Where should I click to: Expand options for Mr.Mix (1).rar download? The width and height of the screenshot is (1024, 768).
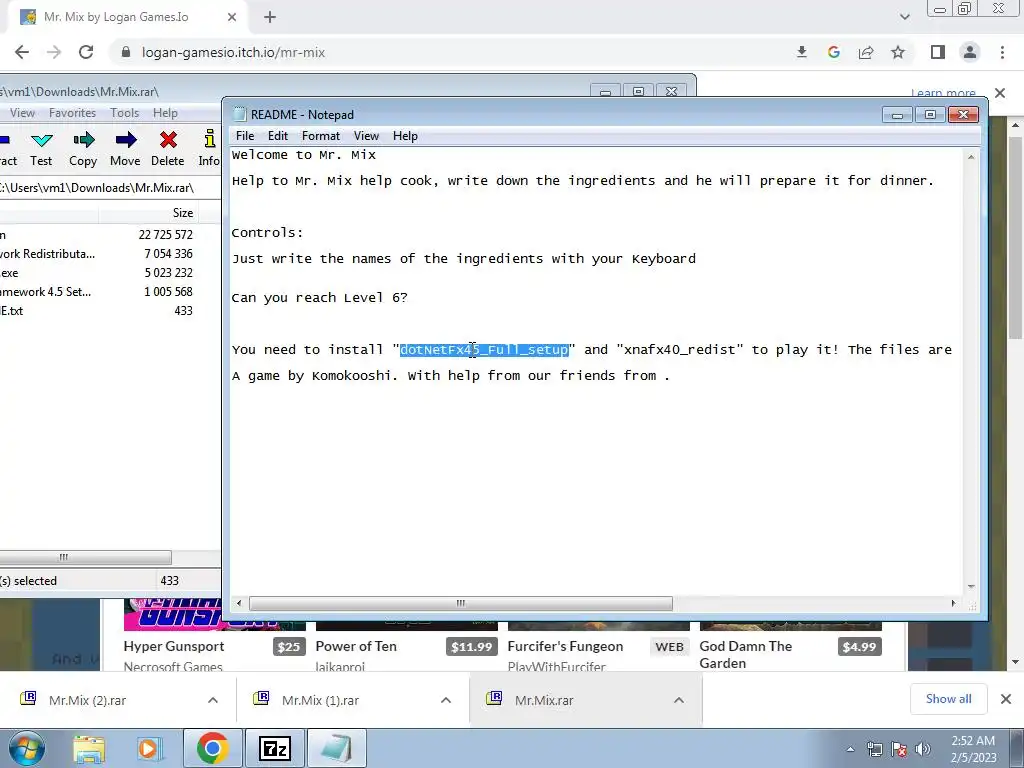click(x=446, y=700)
